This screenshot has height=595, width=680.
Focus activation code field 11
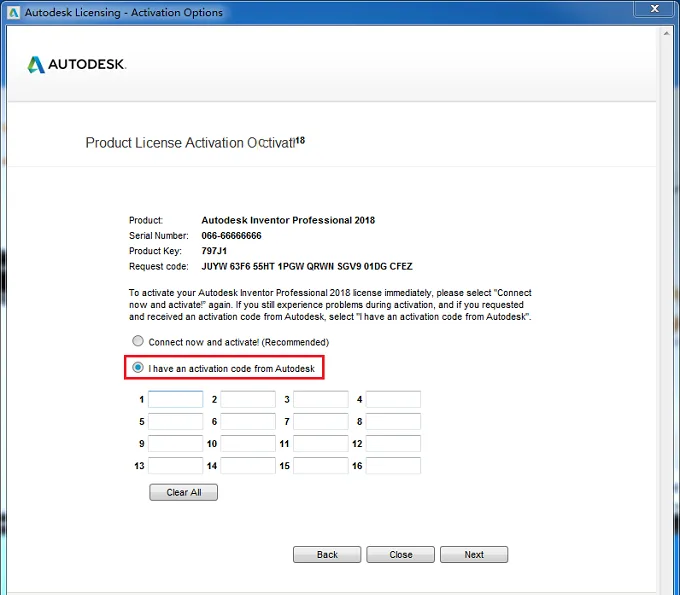321,444
